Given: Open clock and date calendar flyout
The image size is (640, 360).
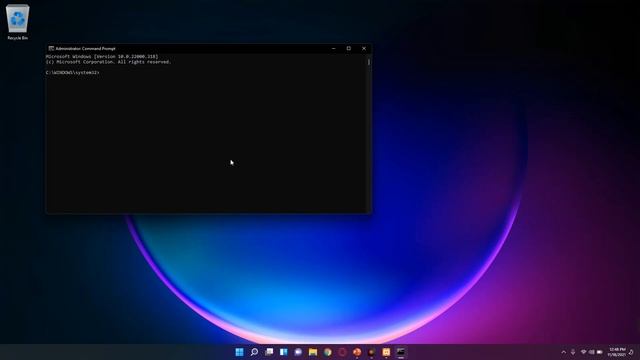Looking at the screenshot, I should coord(617,352).
